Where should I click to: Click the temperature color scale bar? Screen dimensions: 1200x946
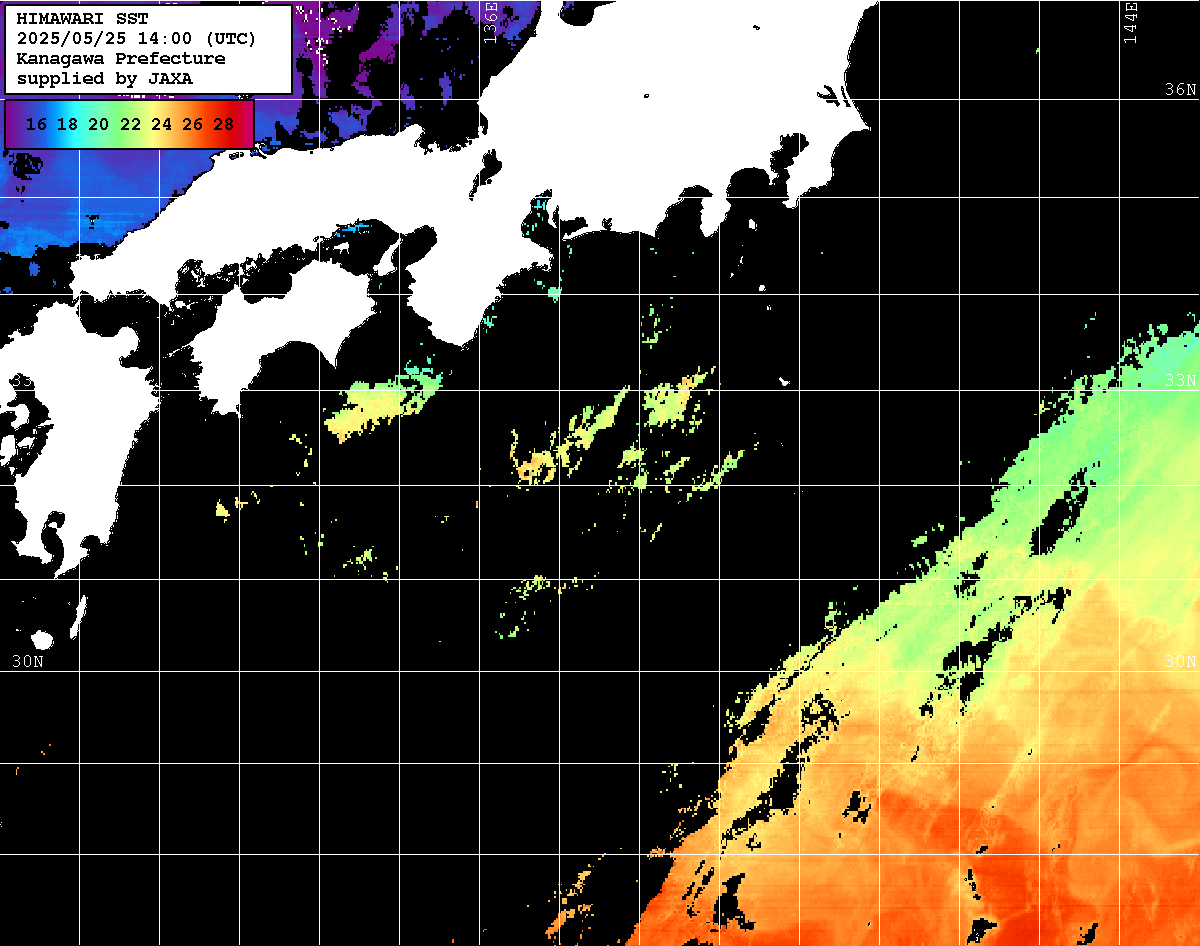[129, 124]
